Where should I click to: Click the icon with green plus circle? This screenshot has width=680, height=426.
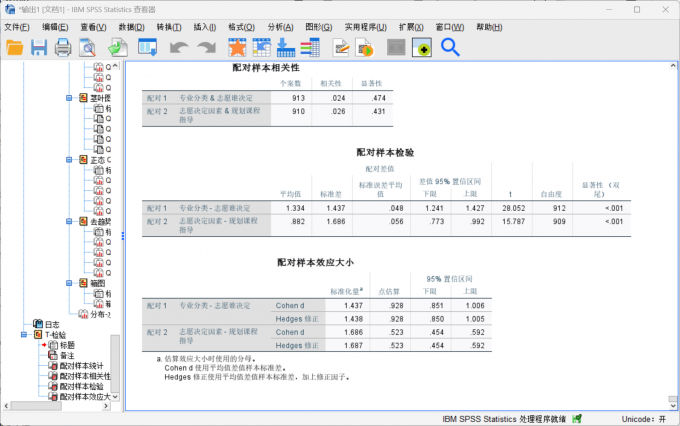422,47
